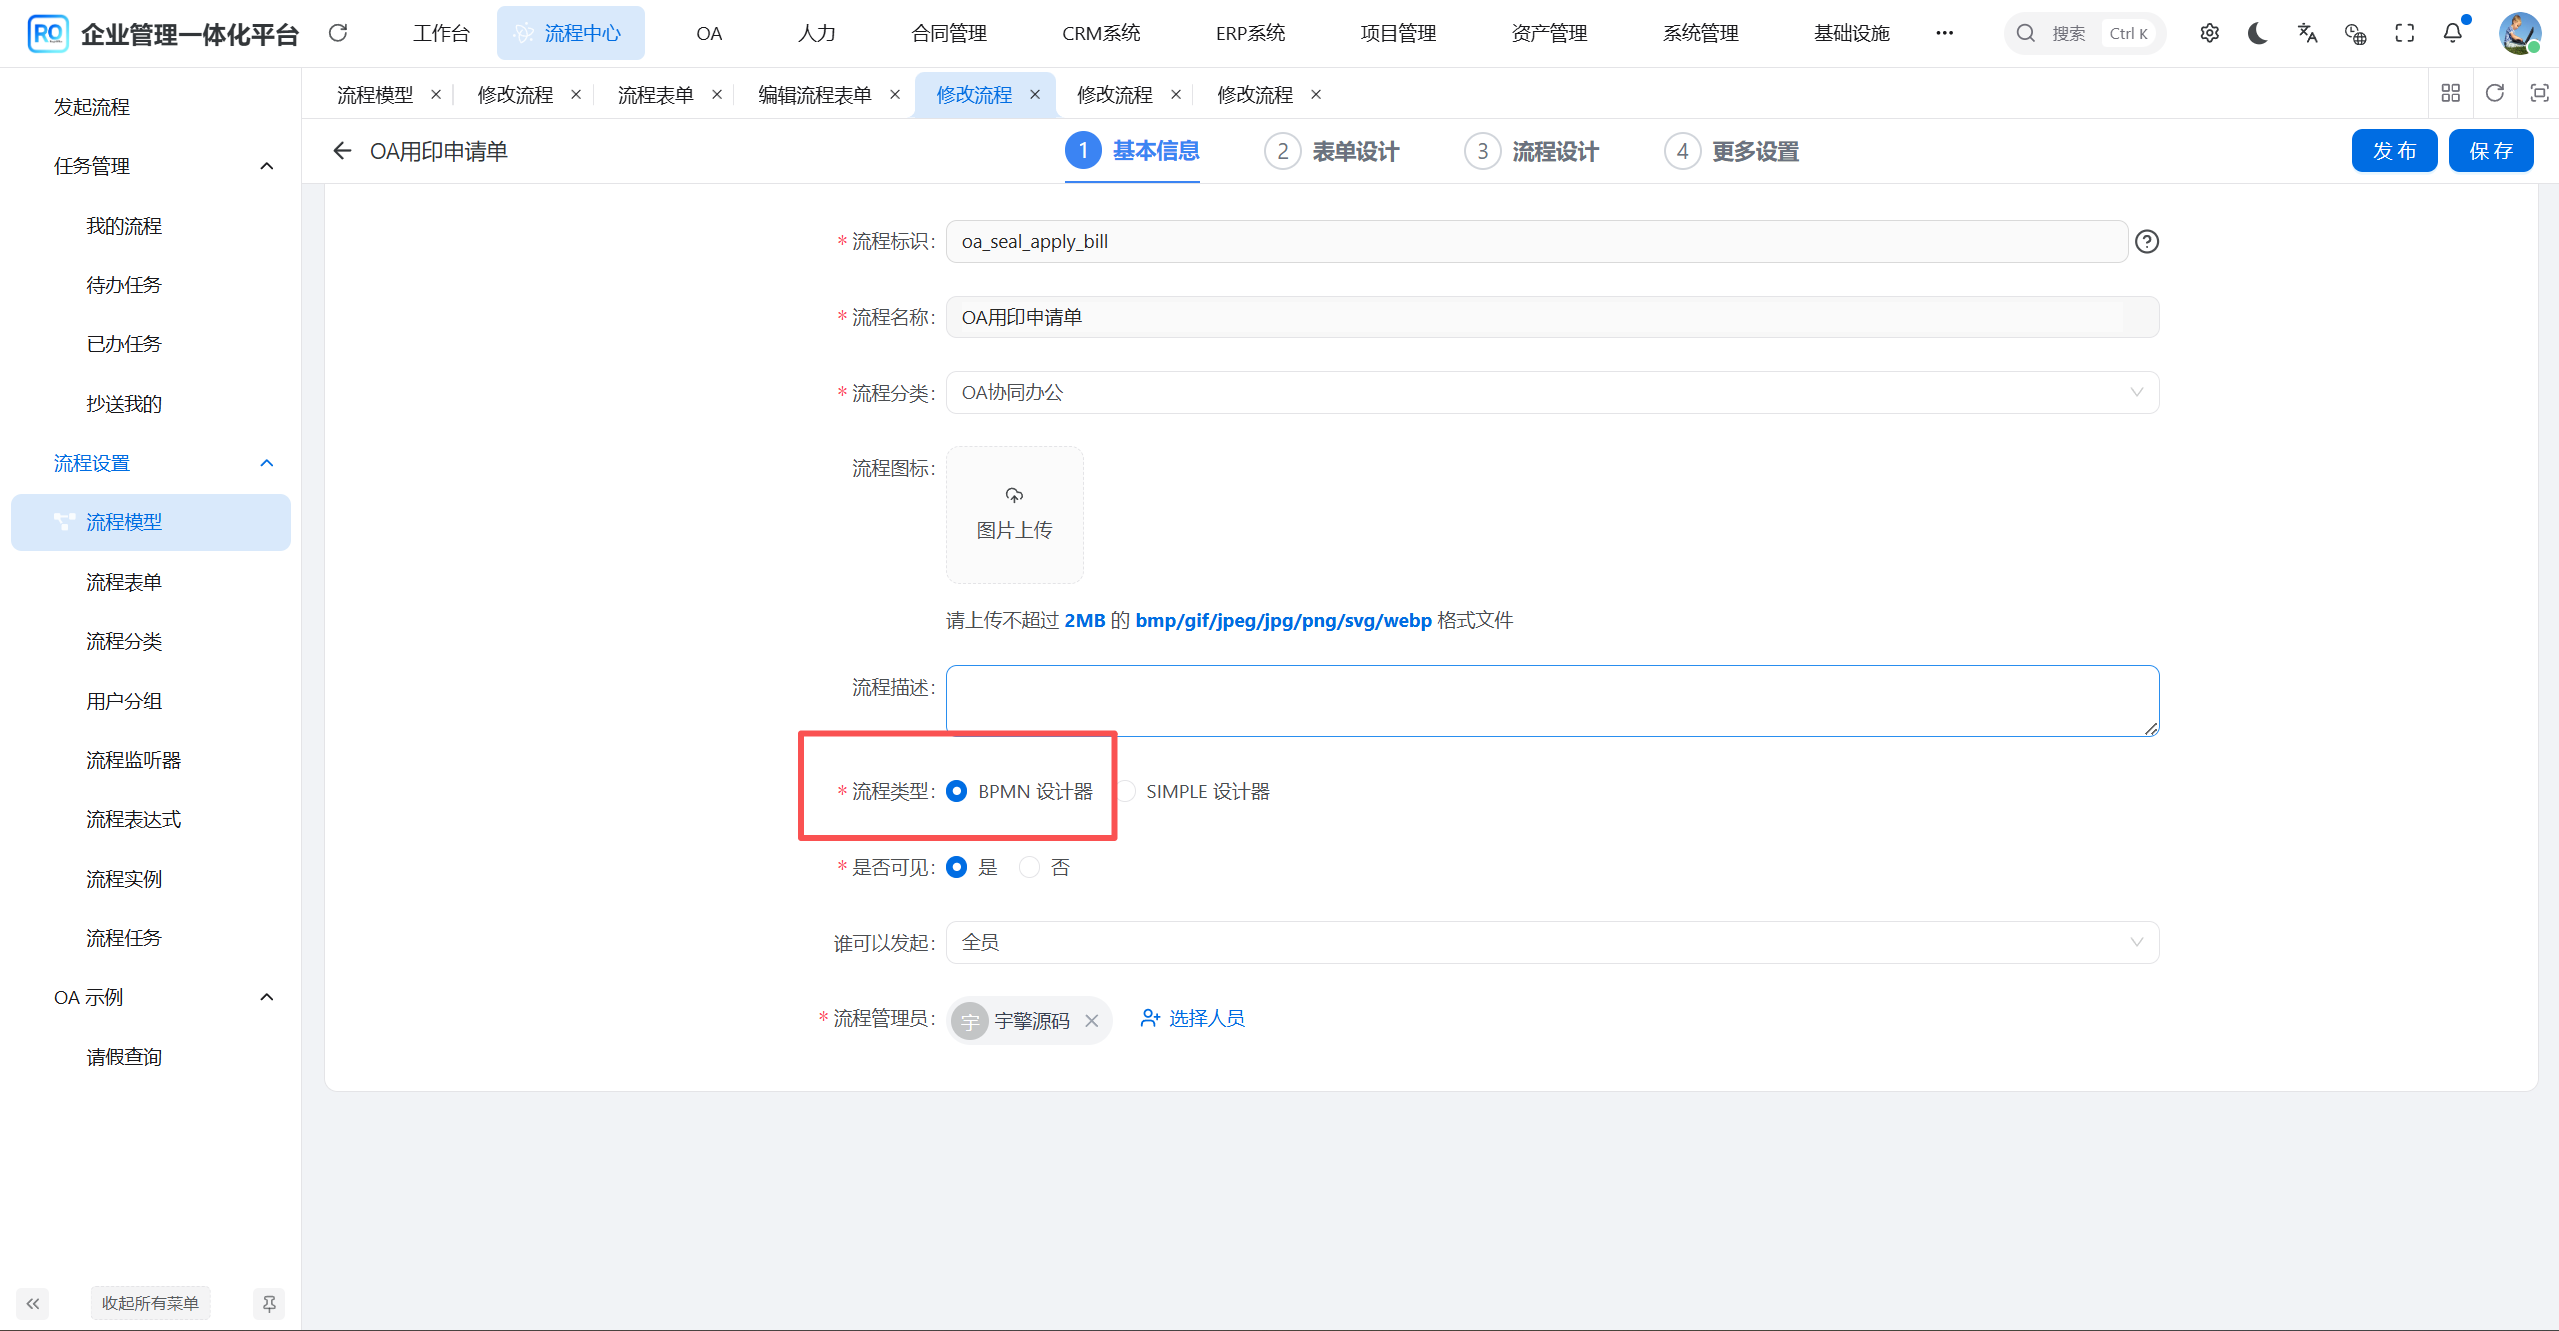This screenshot has height=1331, width=2559.
Task: Refresh tabs using the tab bar refresh icon
Action: click(2495, 93)
